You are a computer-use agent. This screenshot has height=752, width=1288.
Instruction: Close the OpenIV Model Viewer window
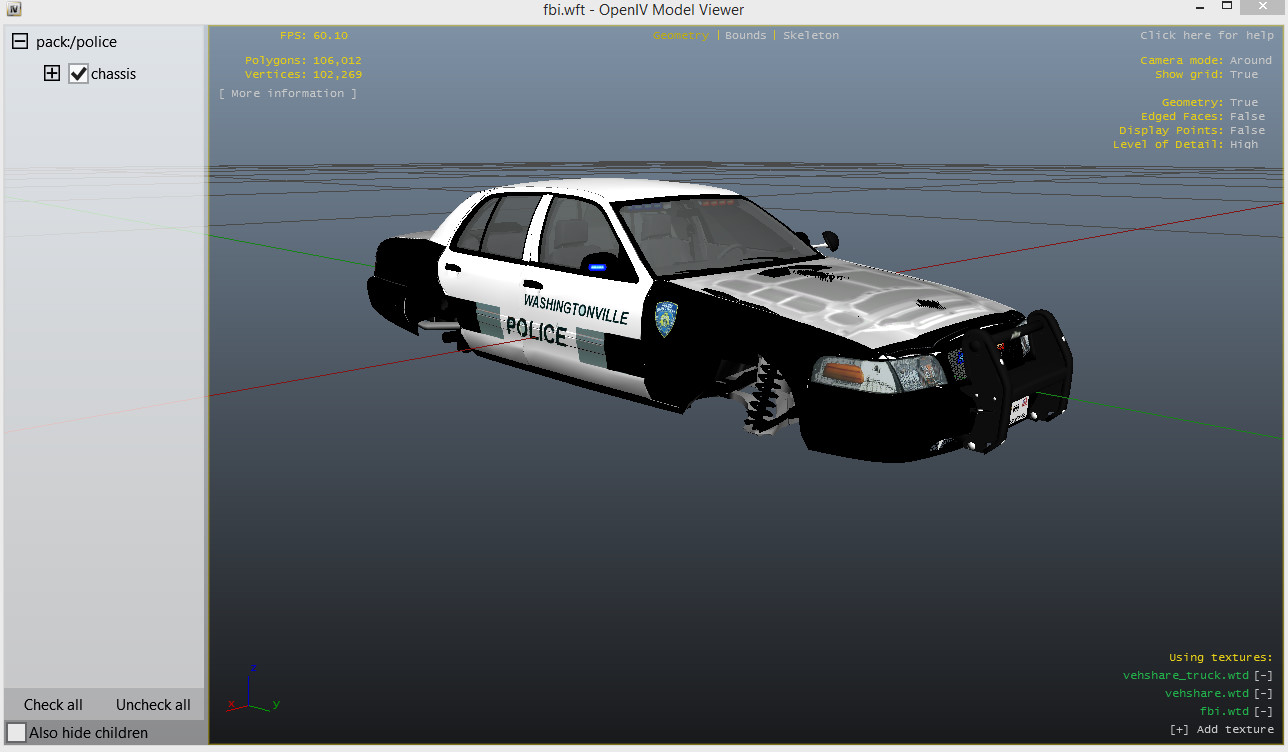(x=1261, y=9)
